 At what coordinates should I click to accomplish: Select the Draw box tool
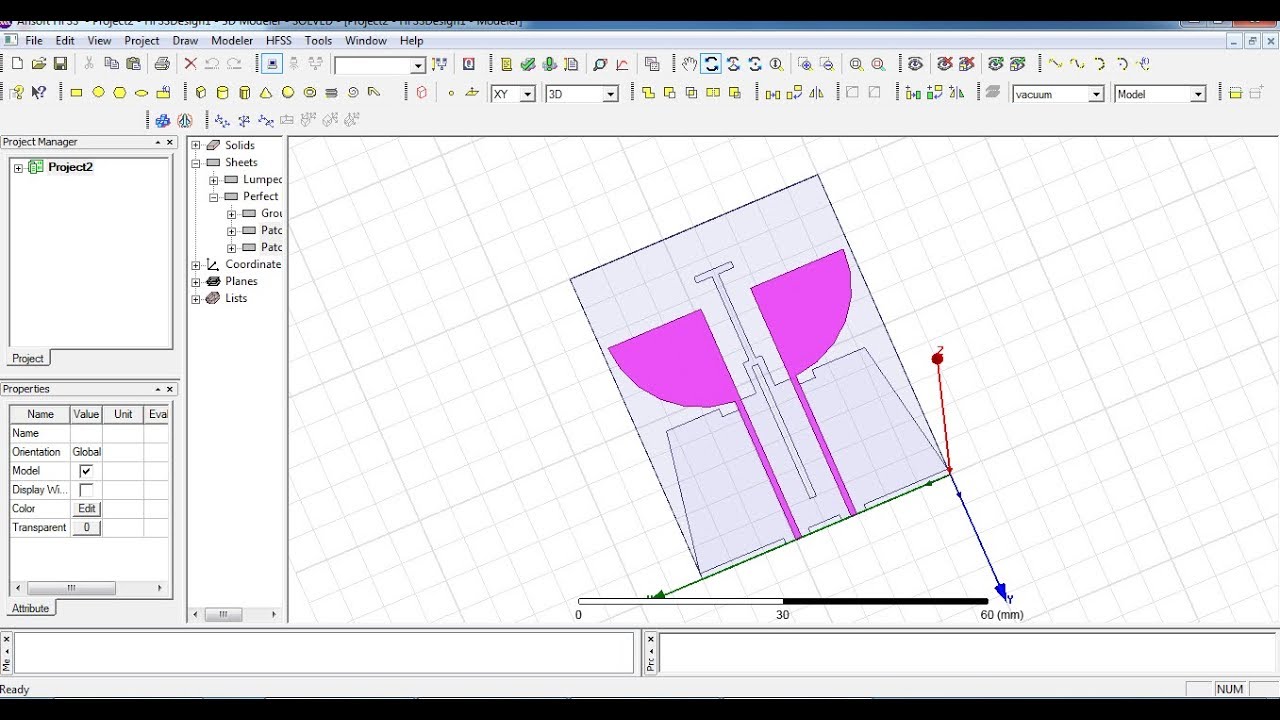(200, 93)
